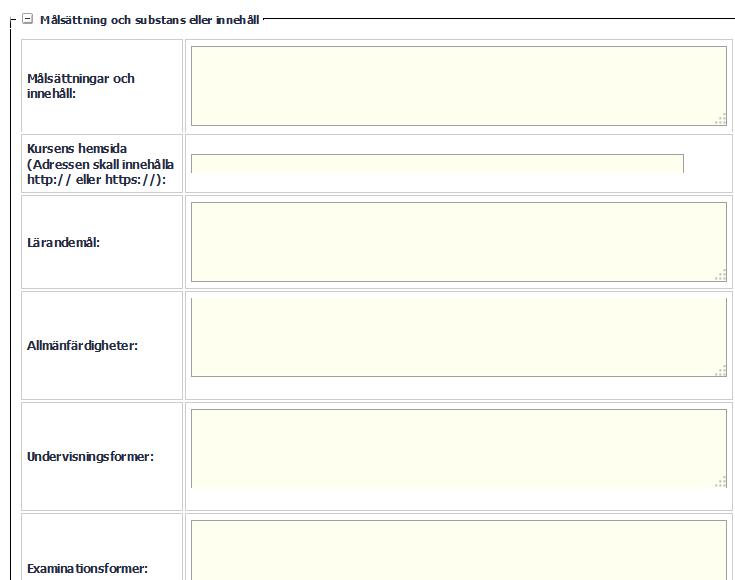Click the Lärandemål textarea resize handle
735x580 pixels.
point(720,275)
